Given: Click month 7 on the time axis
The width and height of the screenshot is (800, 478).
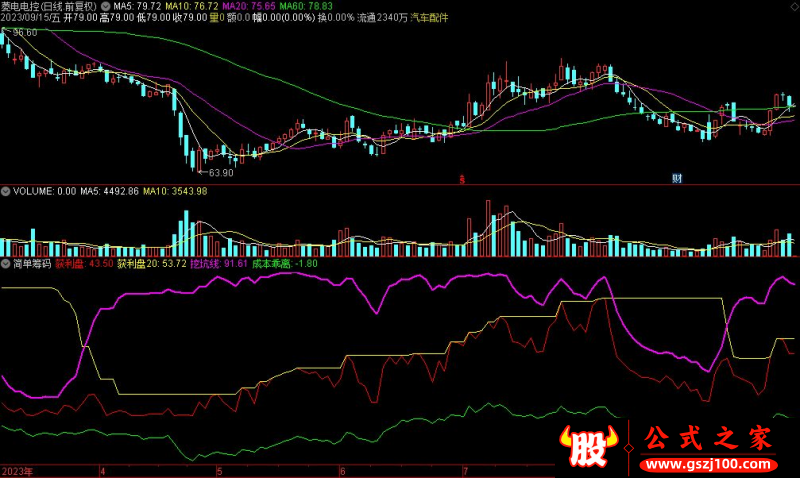Looking at the screenshot, I should 465,471.
